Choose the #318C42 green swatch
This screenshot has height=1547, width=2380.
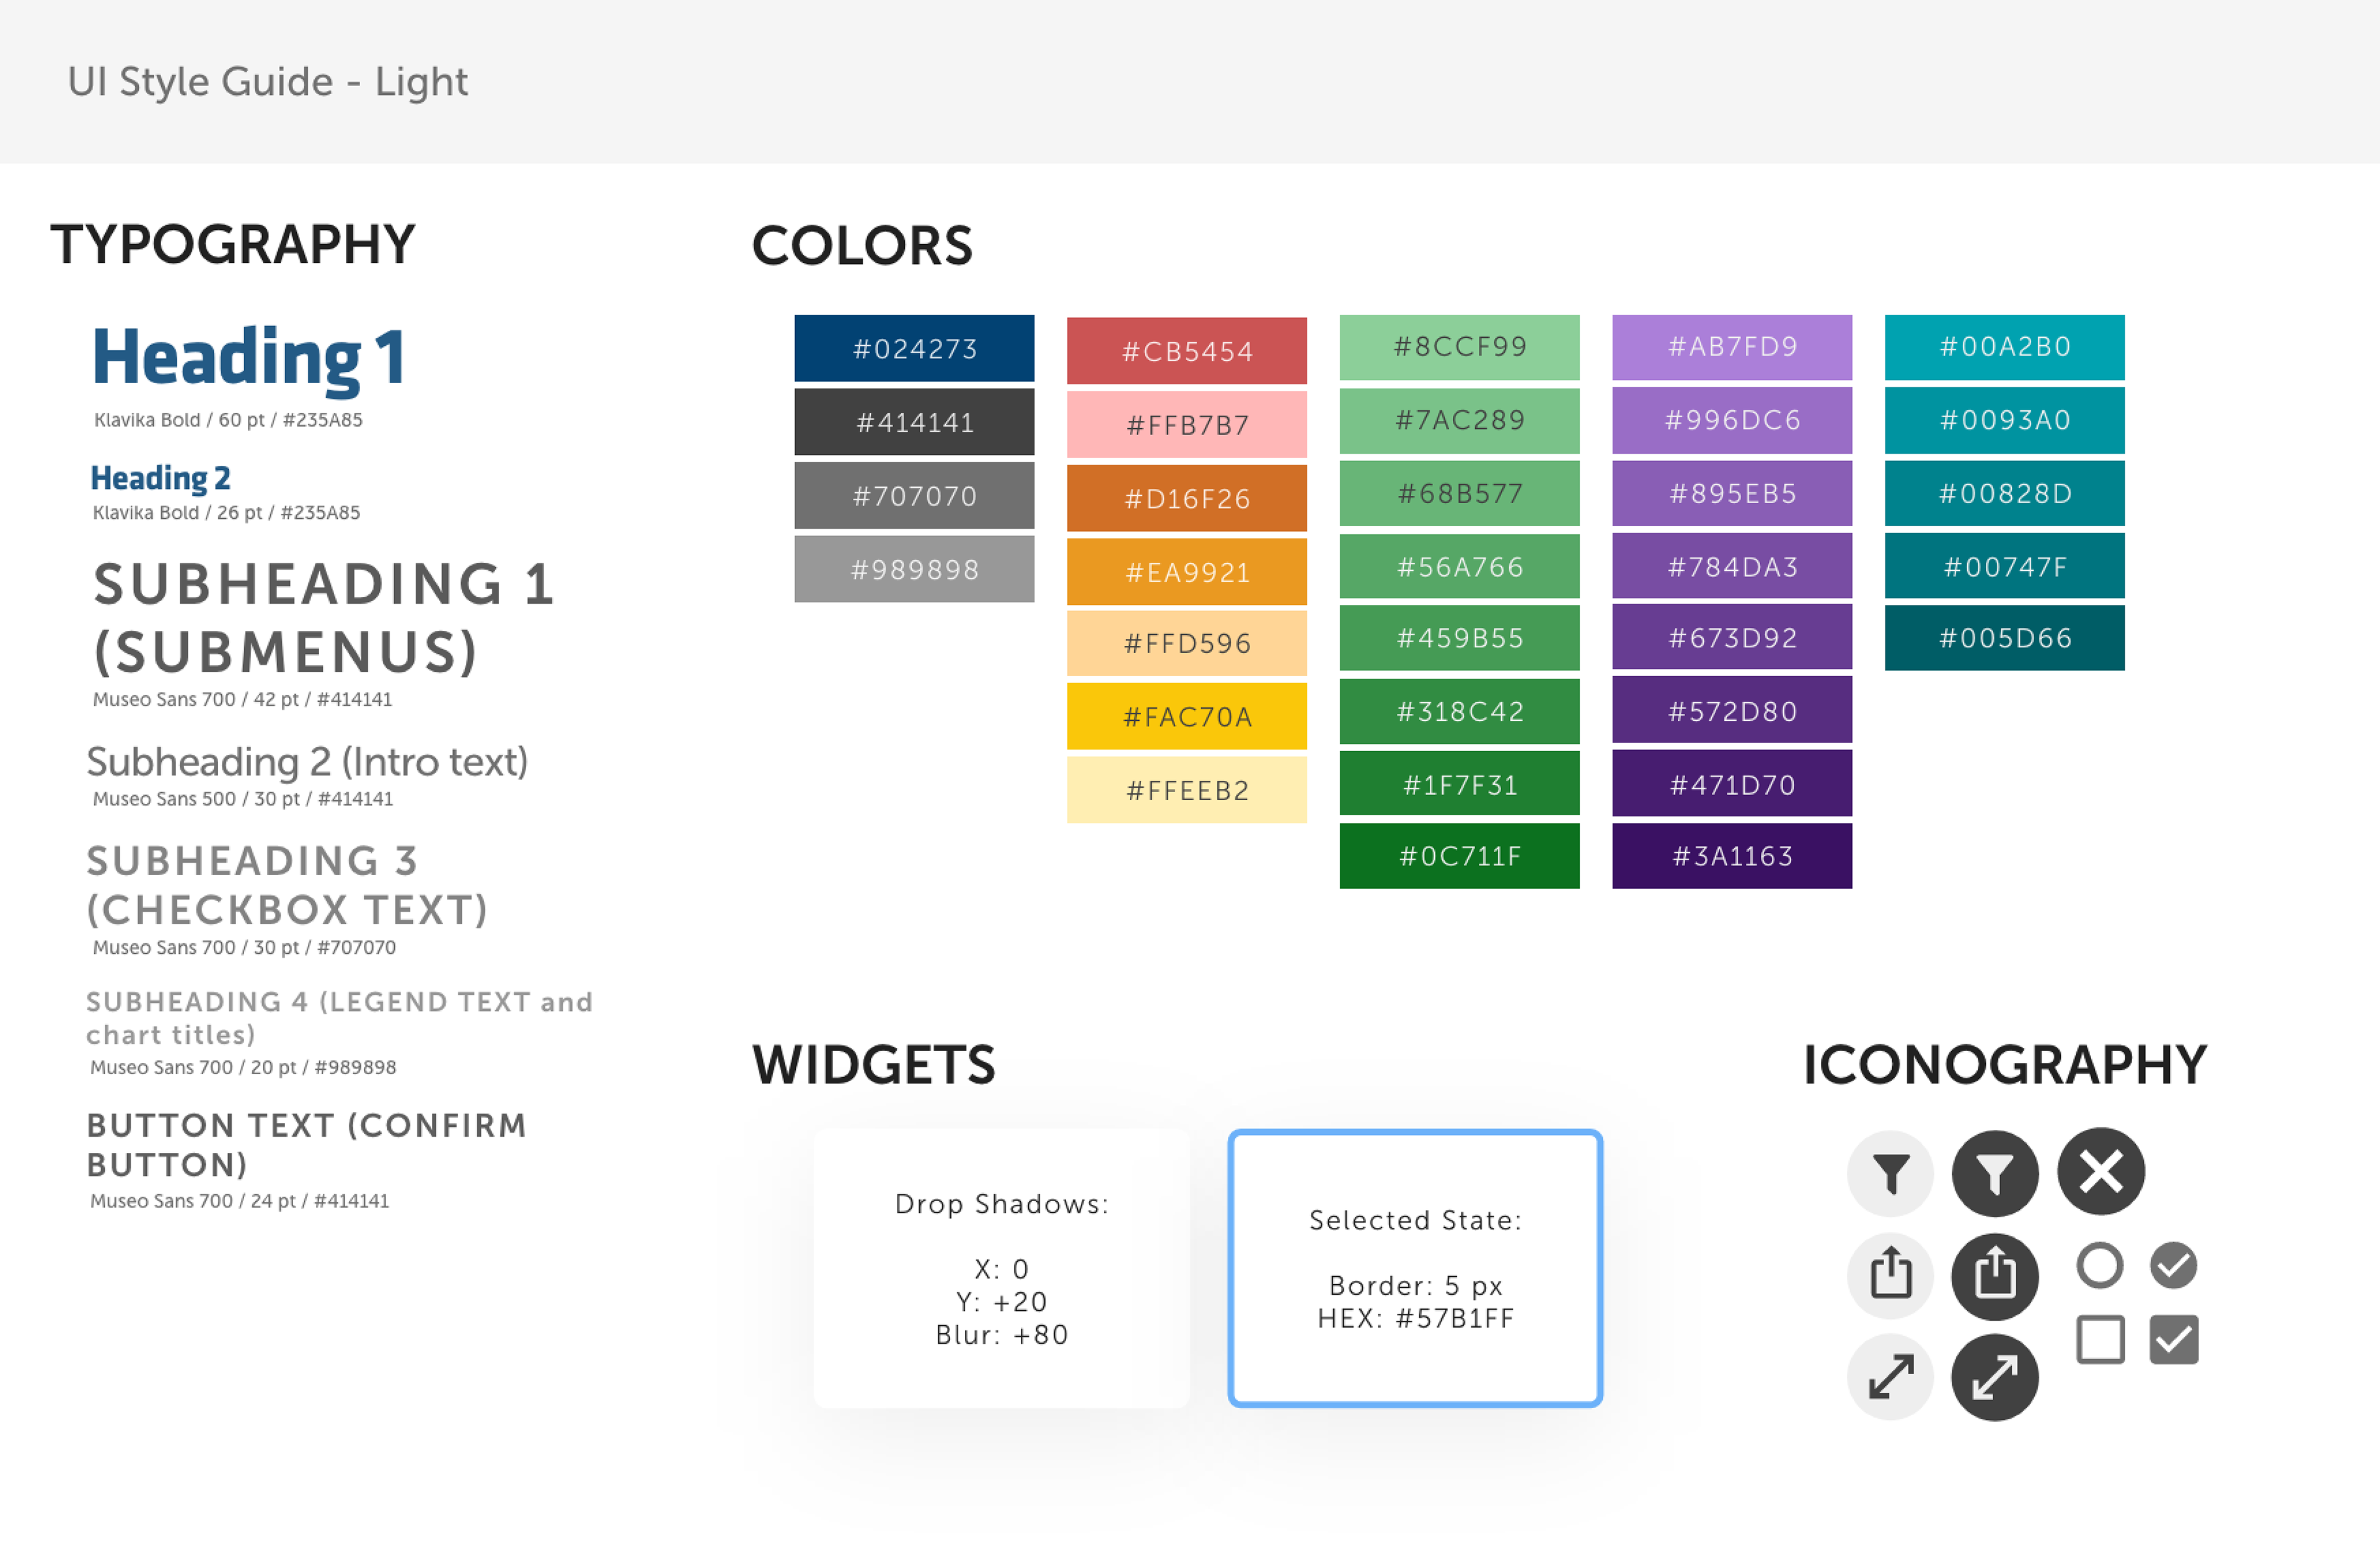coord(1460,711)
